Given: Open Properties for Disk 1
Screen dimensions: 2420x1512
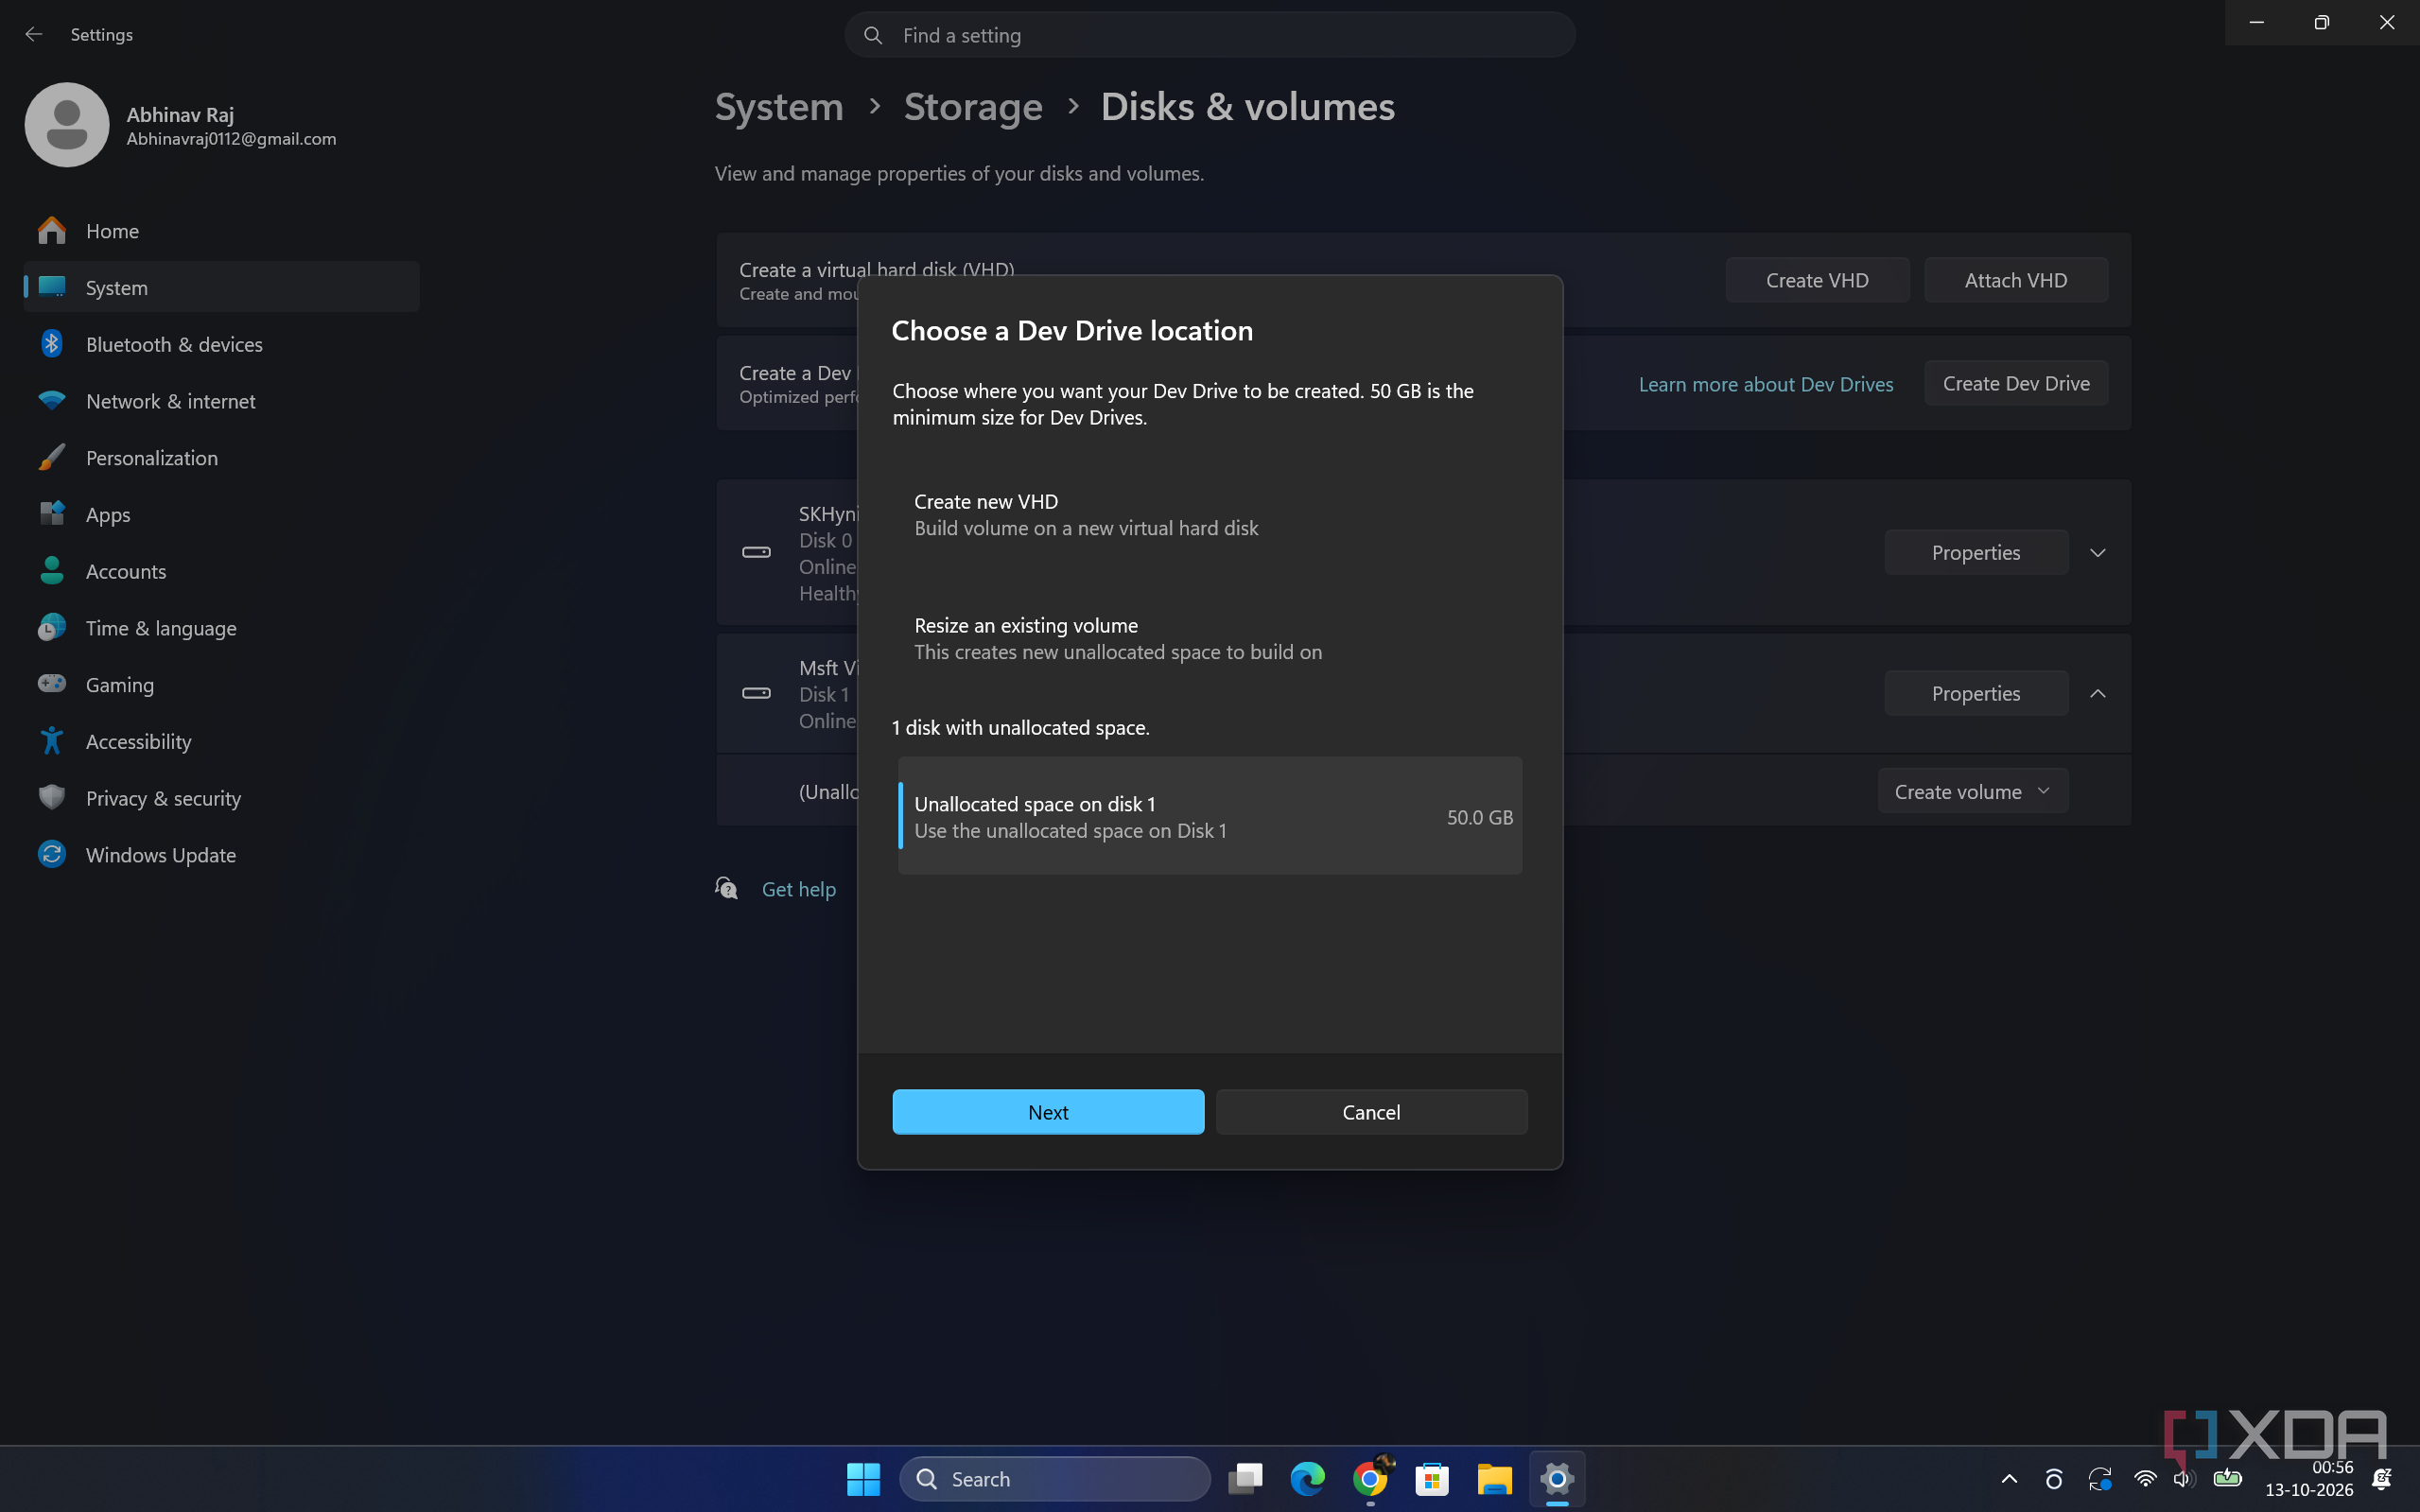Looking at the screenshot, I should [1976, 693].
